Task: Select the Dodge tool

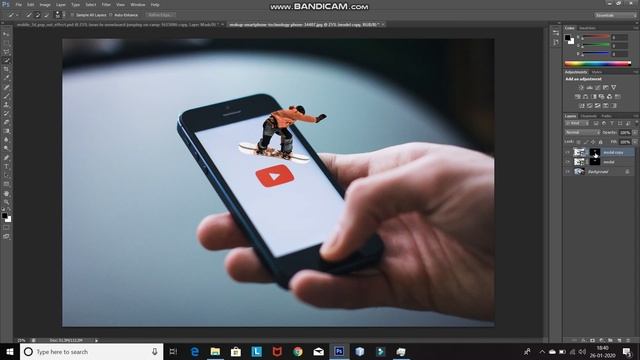Action: [6, 149]
